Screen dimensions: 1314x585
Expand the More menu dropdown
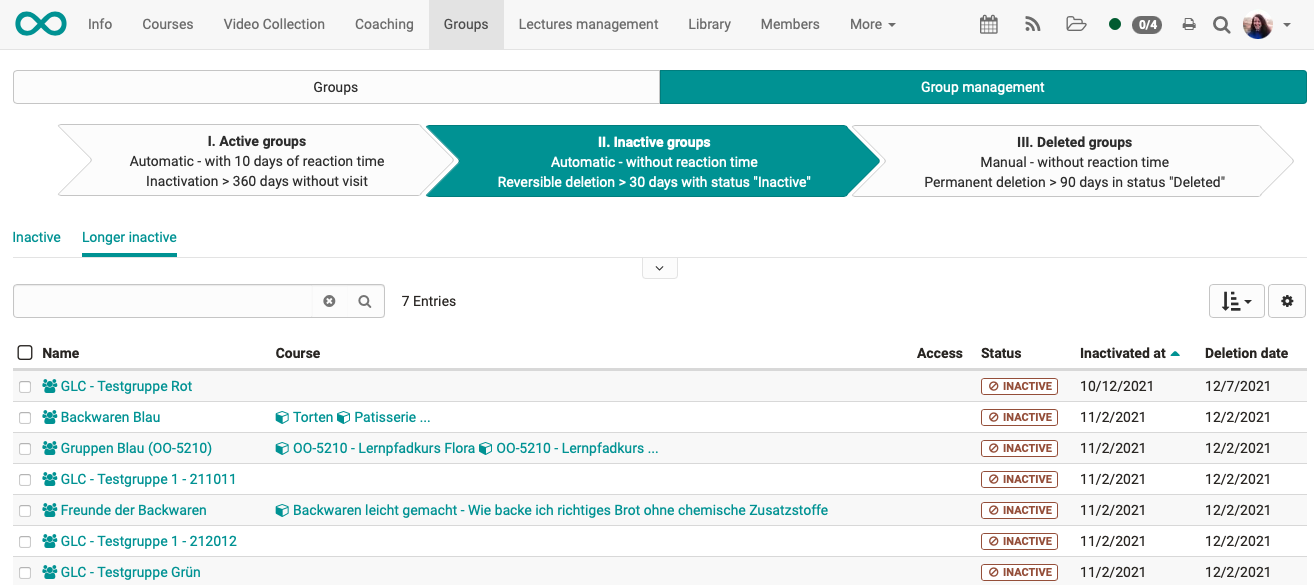click(872, 24)
